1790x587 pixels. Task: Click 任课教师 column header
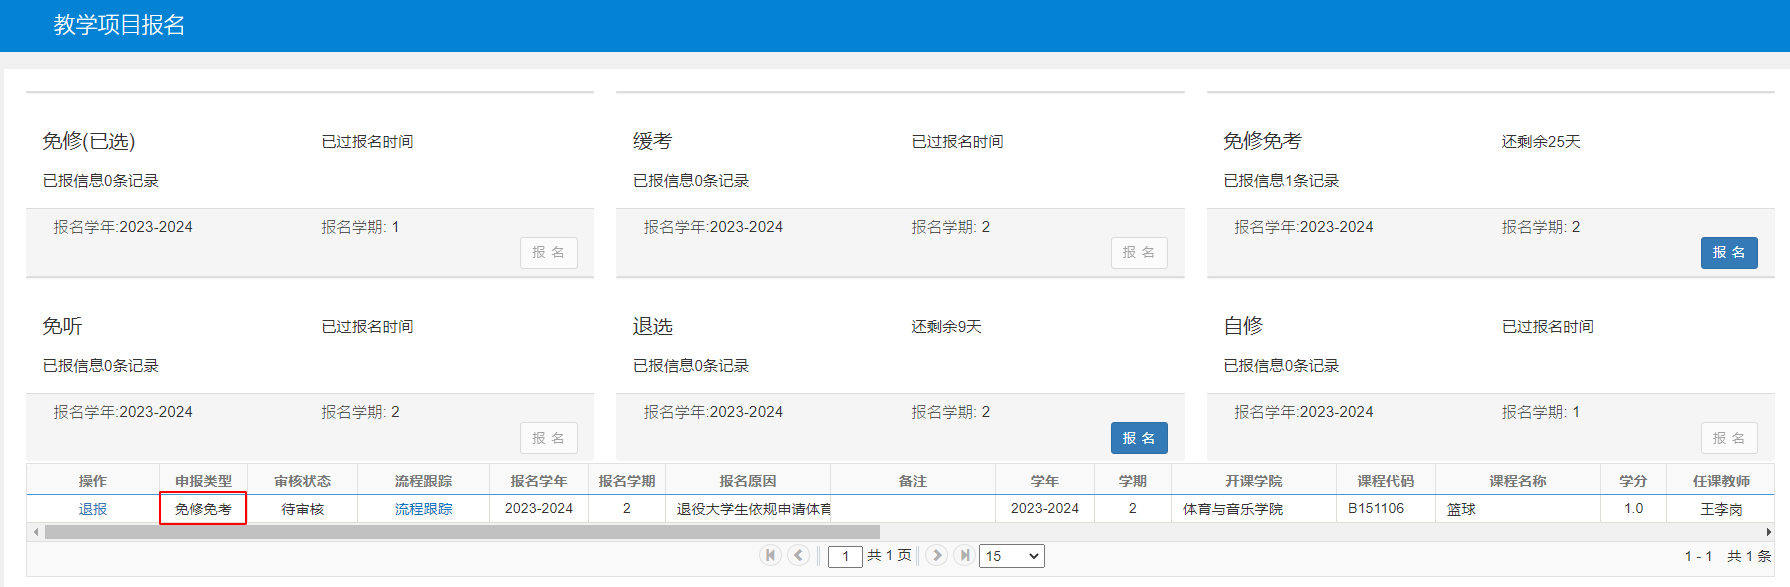(x=1721, y=481)
